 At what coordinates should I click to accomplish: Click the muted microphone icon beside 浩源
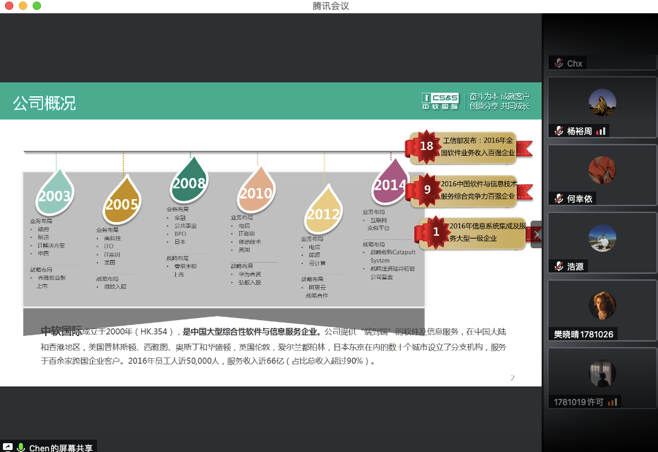pos(559,266)
